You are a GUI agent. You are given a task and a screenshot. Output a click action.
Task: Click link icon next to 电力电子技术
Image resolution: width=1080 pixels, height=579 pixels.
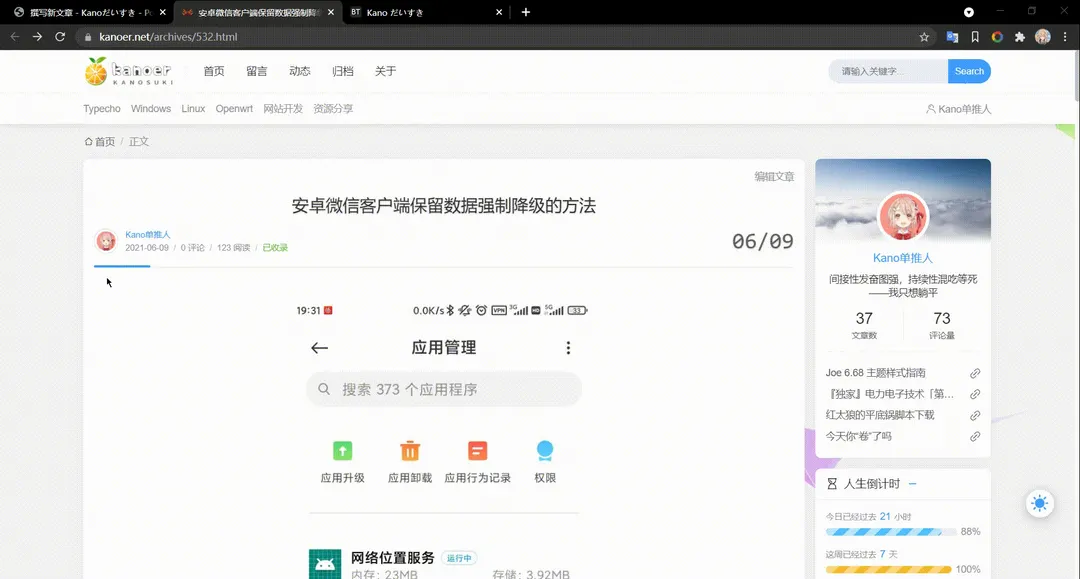point(975,394)
